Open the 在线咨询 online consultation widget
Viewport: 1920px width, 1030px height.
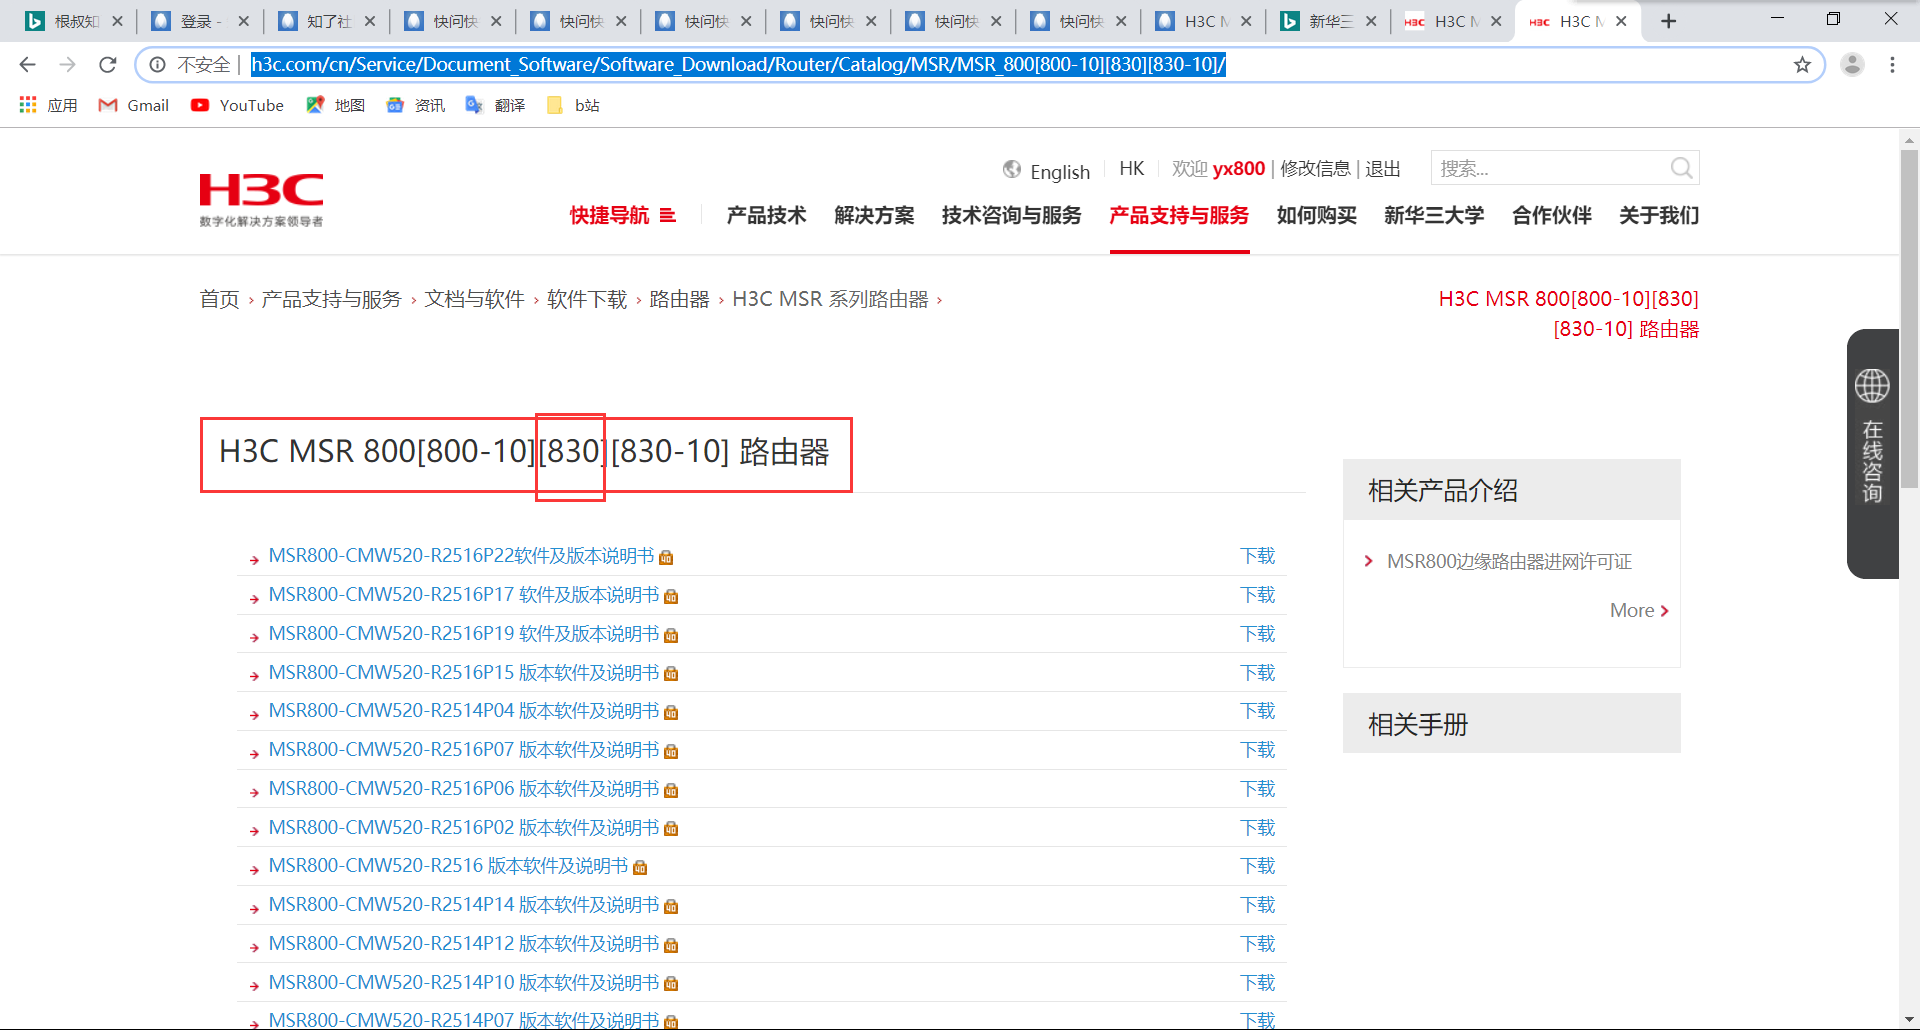point(1872,453)
